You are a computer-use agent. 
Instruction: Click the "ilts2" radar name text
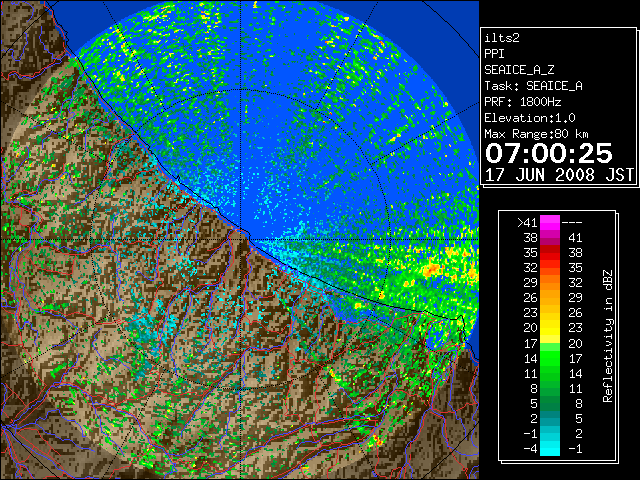pyautogui.click(x=502, y=38)
